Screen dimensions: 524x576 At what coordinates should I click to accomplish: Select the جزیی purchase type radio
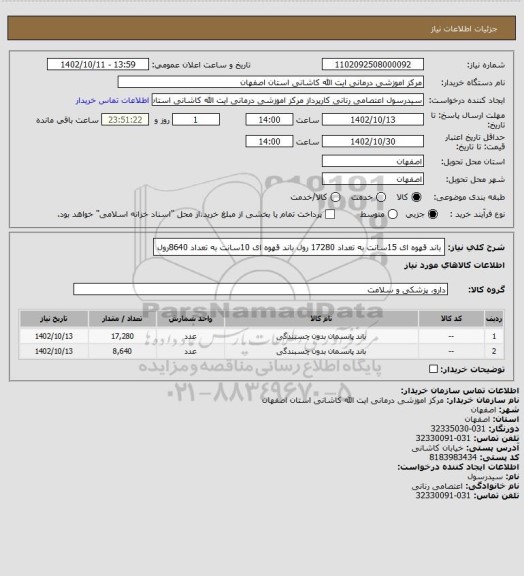coord(433,214)
